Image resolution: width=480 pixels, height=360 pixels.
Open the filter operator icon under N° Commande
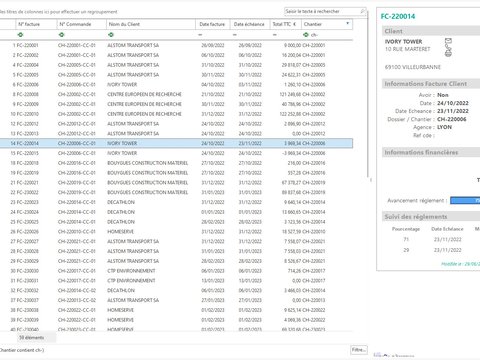coord(61,35)
